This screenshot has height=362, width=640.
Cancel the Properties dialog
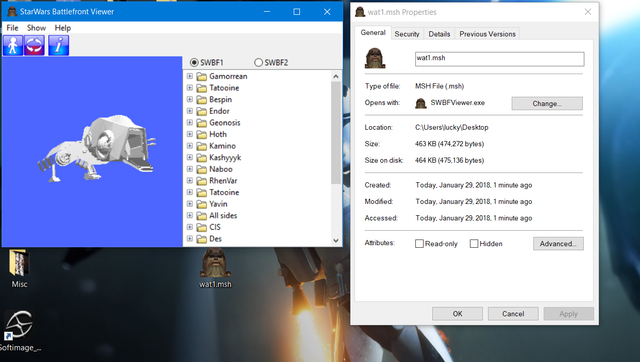coord(513,313)
